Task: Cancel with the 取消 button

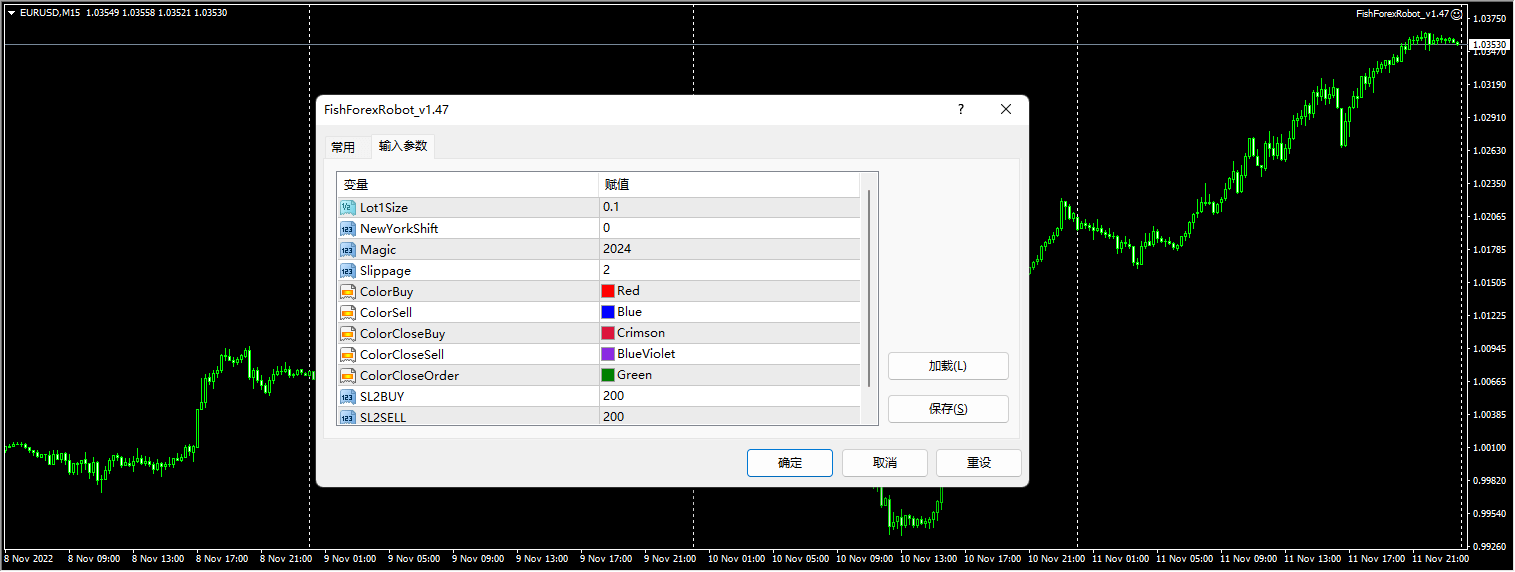Action: click(885, 463)
